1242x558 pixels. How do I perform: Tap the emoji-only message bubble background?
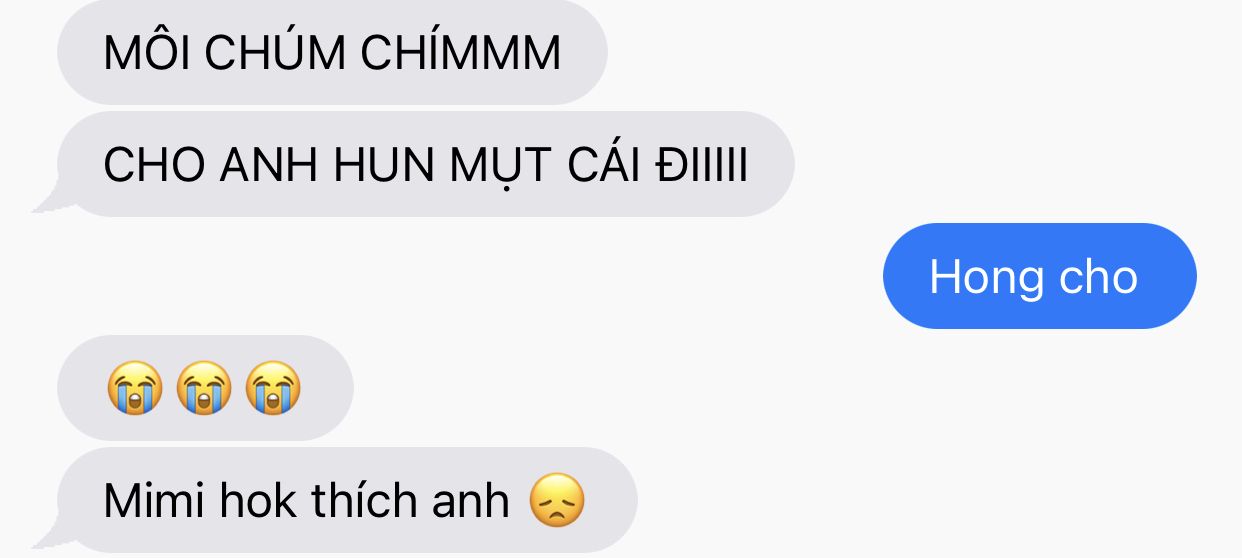pos(205,388)
